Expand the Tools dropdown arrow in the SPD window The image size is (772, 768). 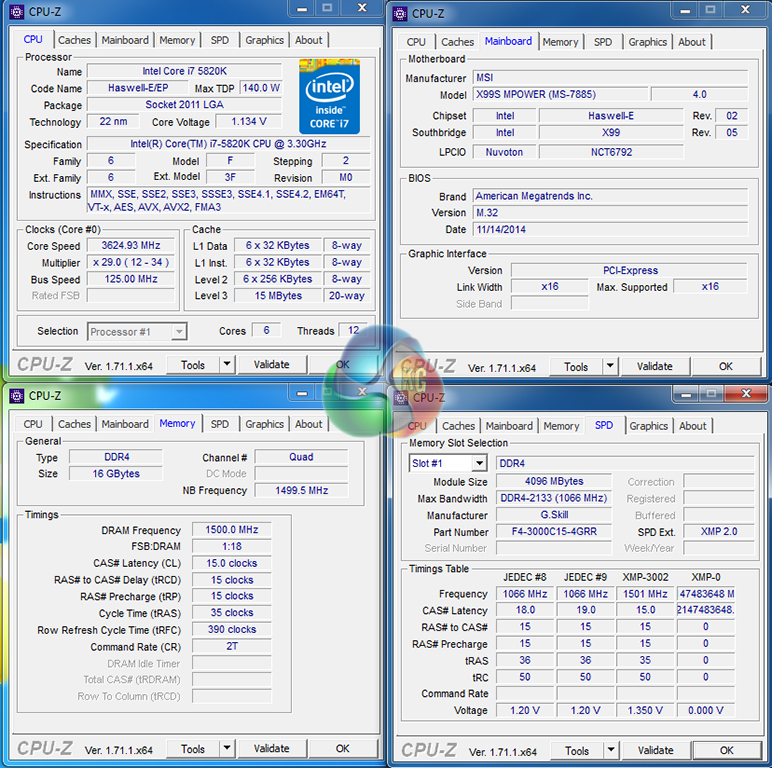tap(610, 751)
